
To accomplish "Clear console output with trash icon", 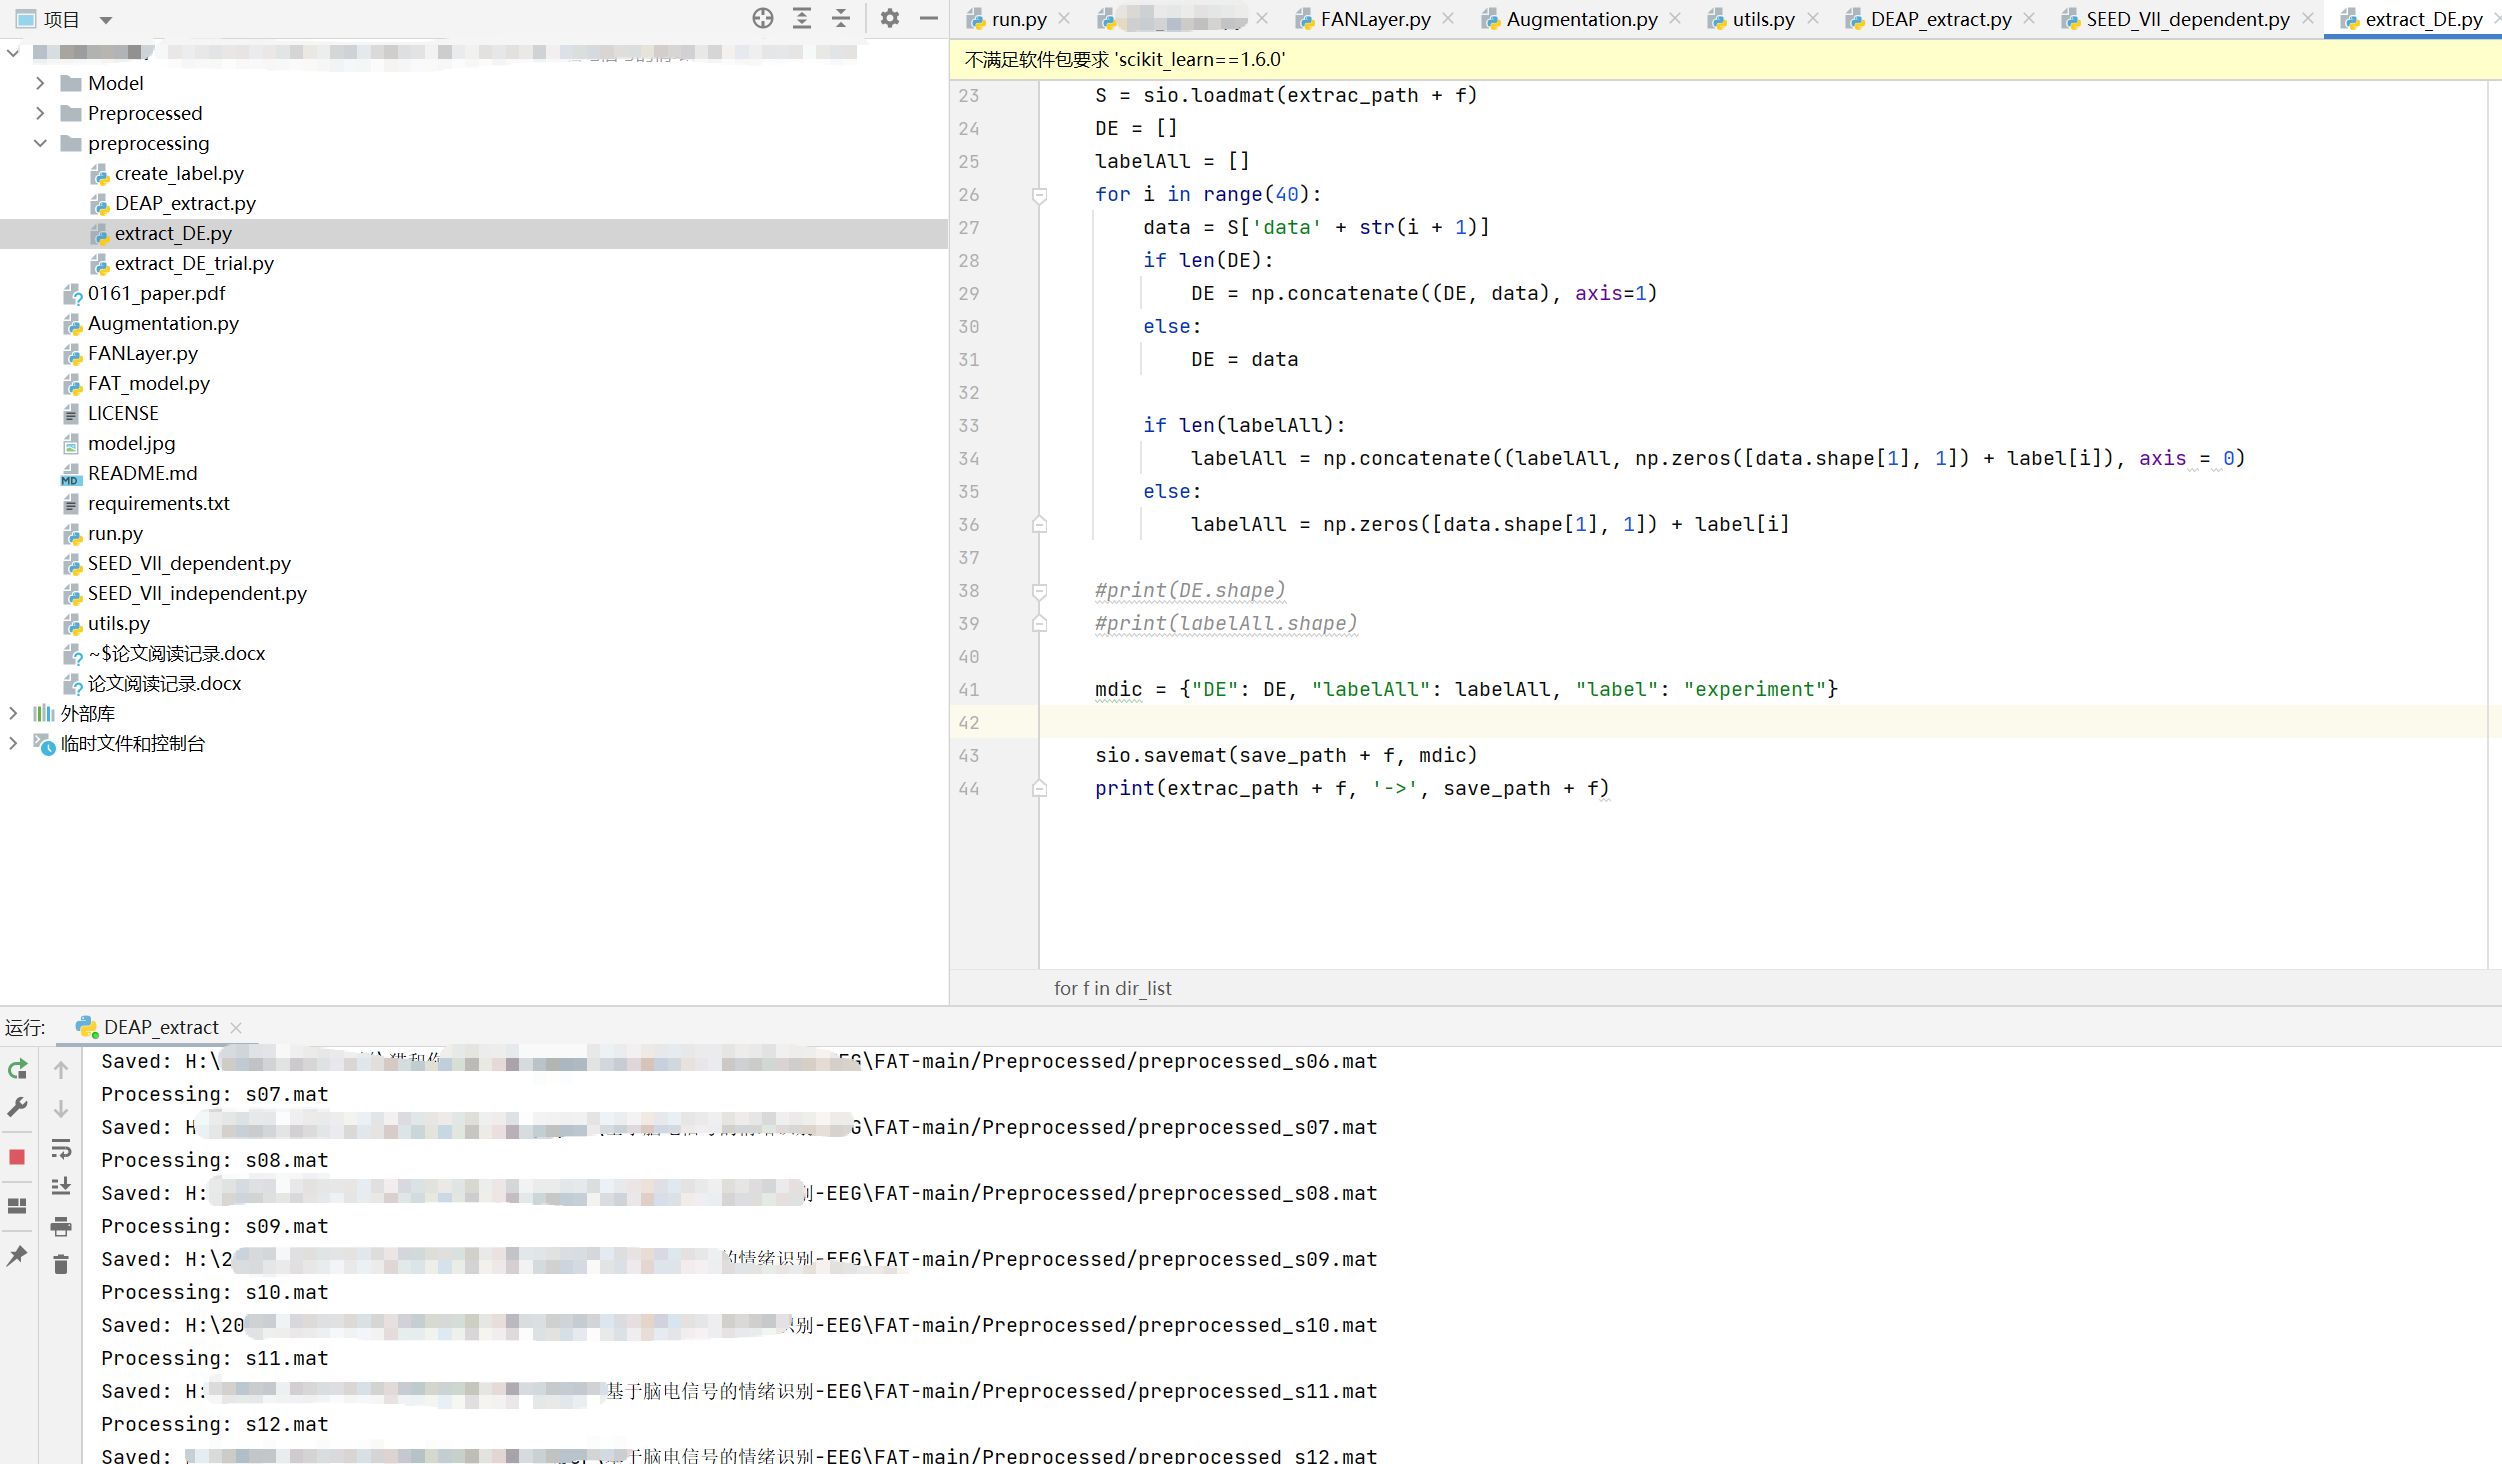I will pyautogui.click(x=61, y=1265).
